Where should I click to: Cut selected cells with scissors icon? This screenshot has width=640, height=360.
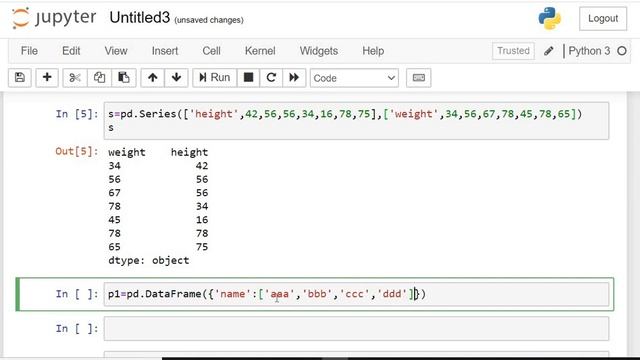(x=75, y=78)
